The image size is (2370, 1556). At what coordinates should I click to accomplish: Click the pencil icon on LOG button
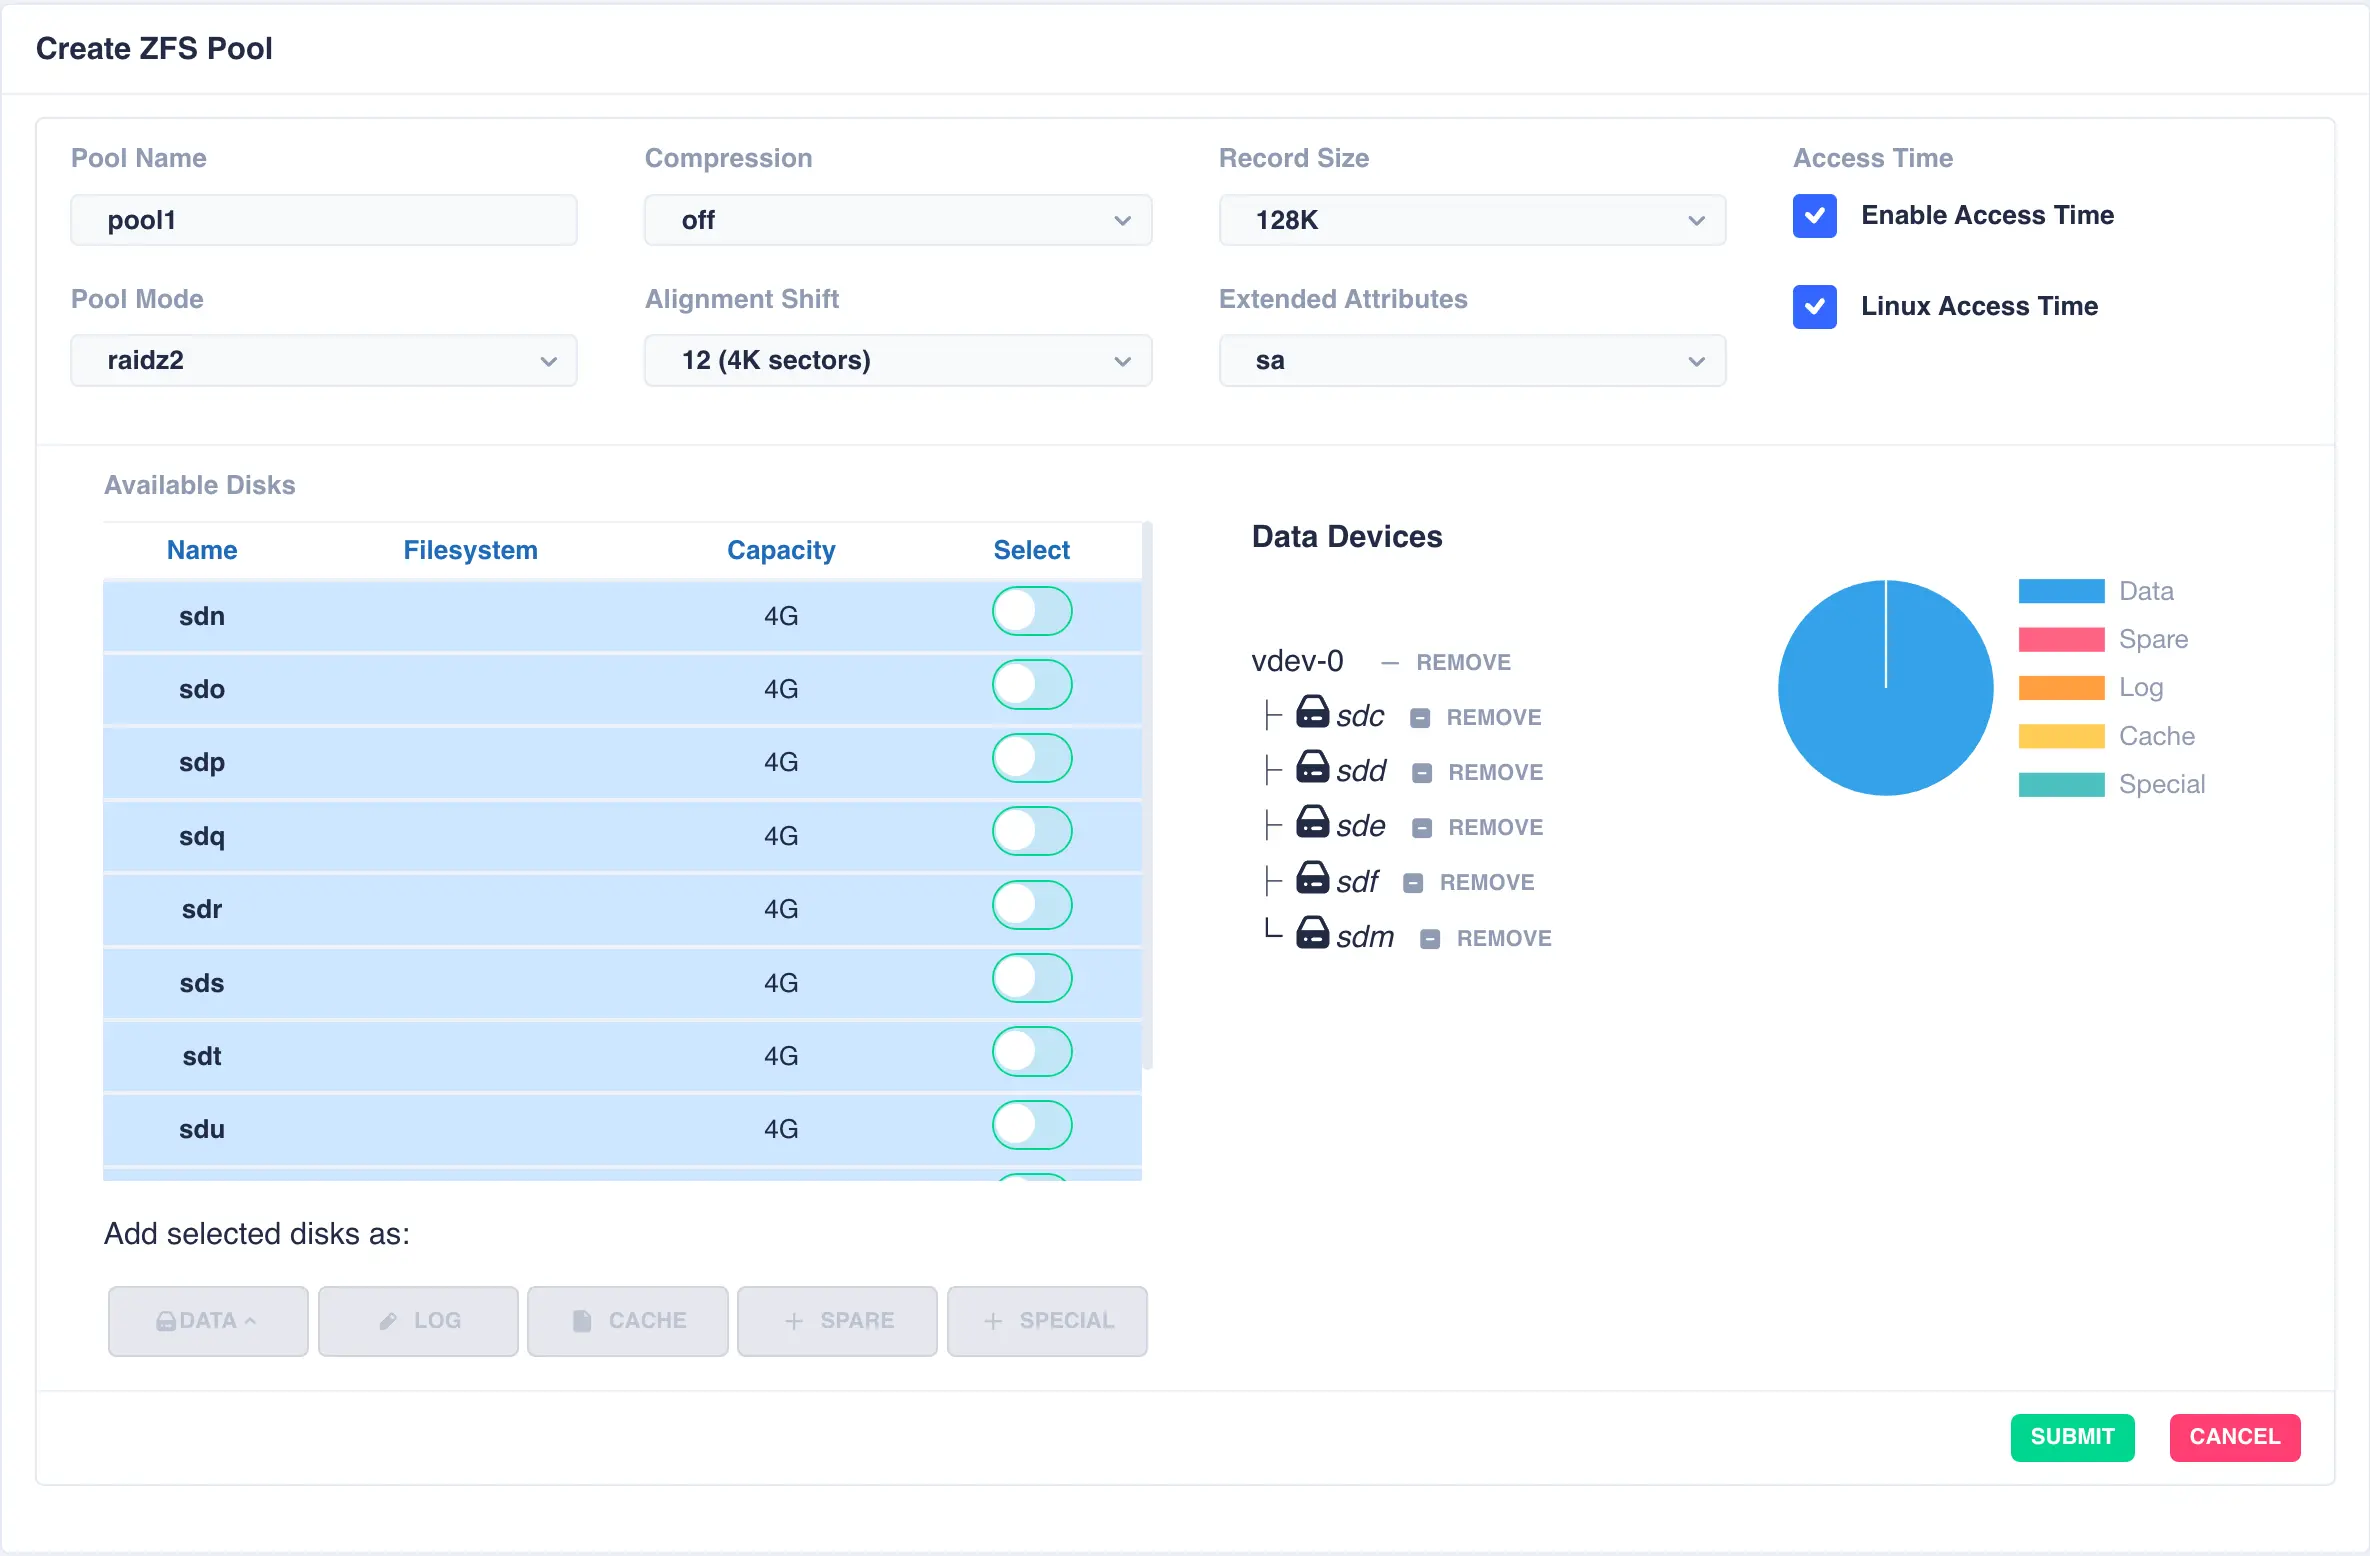coord(388,1321)
